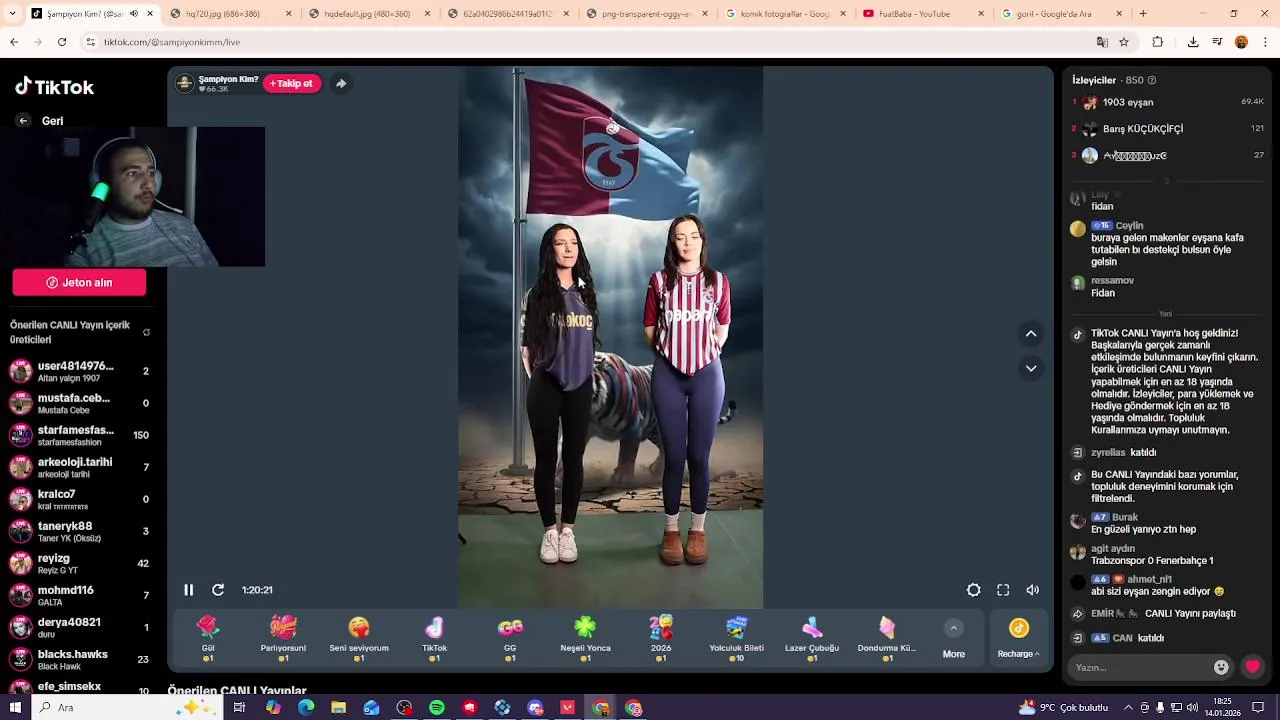Send the Dondurma Kü... gift
1280x720 pixels.
click(x=887, y=637)
